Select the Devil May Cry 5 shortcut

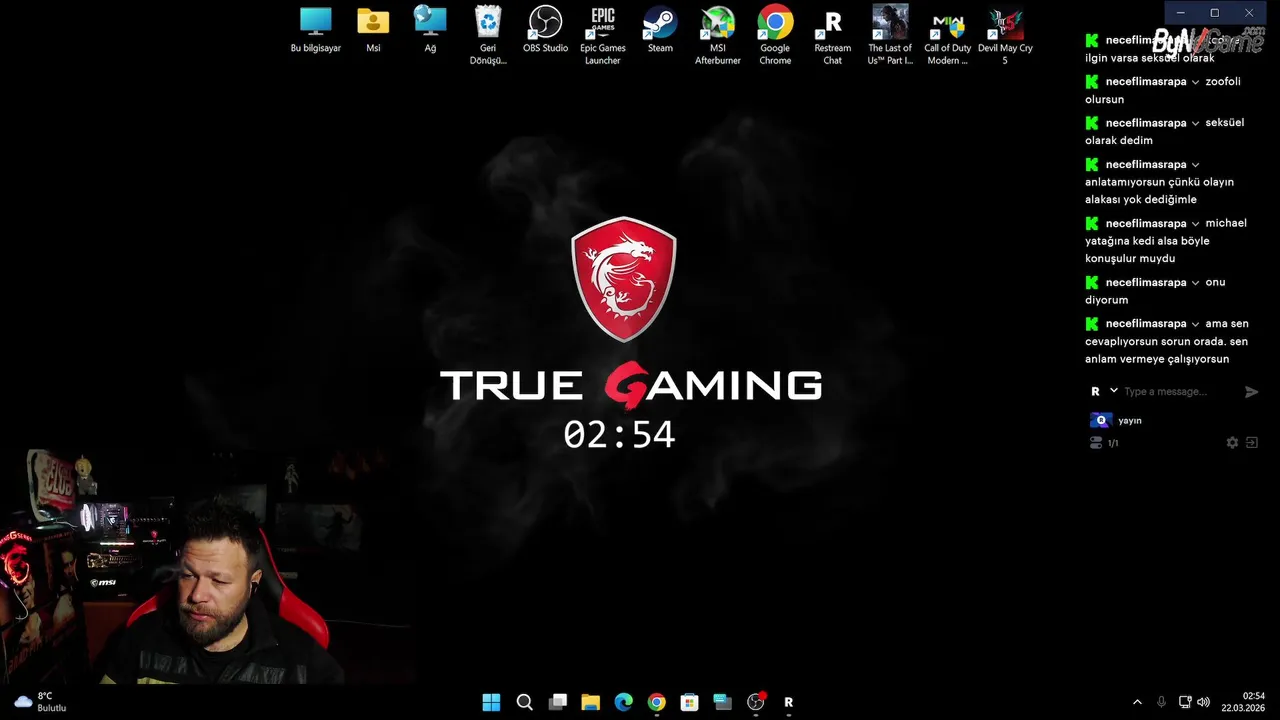(x=1005, y=35)
